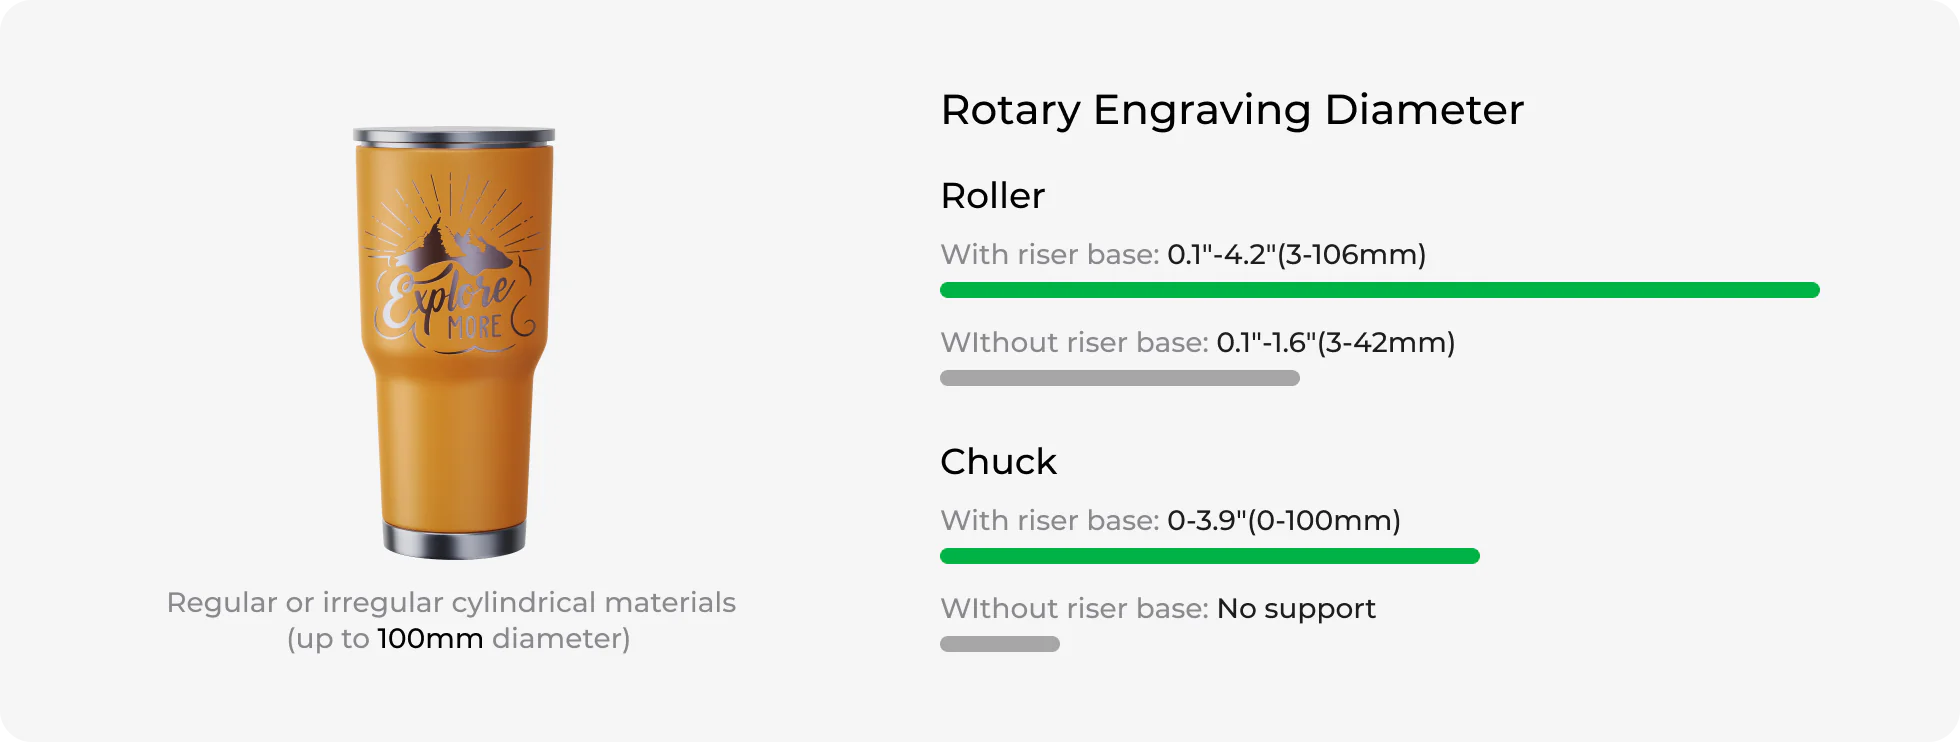Click the tumbler's silver lid
The height and width of the screenshot is (742, 1960).
click(453, 136)
